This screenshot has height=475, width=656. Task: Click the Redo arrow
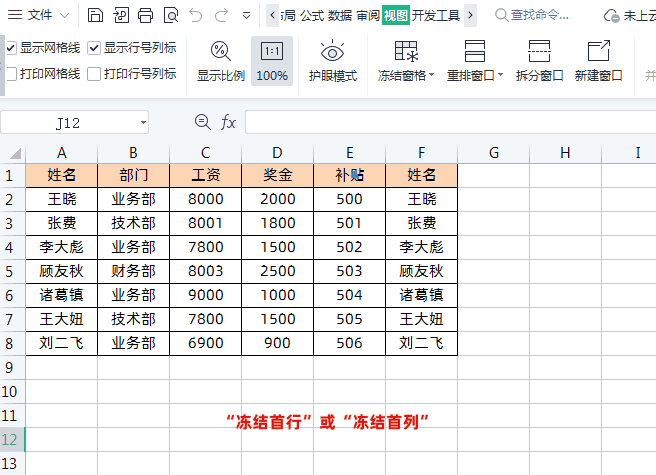coord(221,15)
